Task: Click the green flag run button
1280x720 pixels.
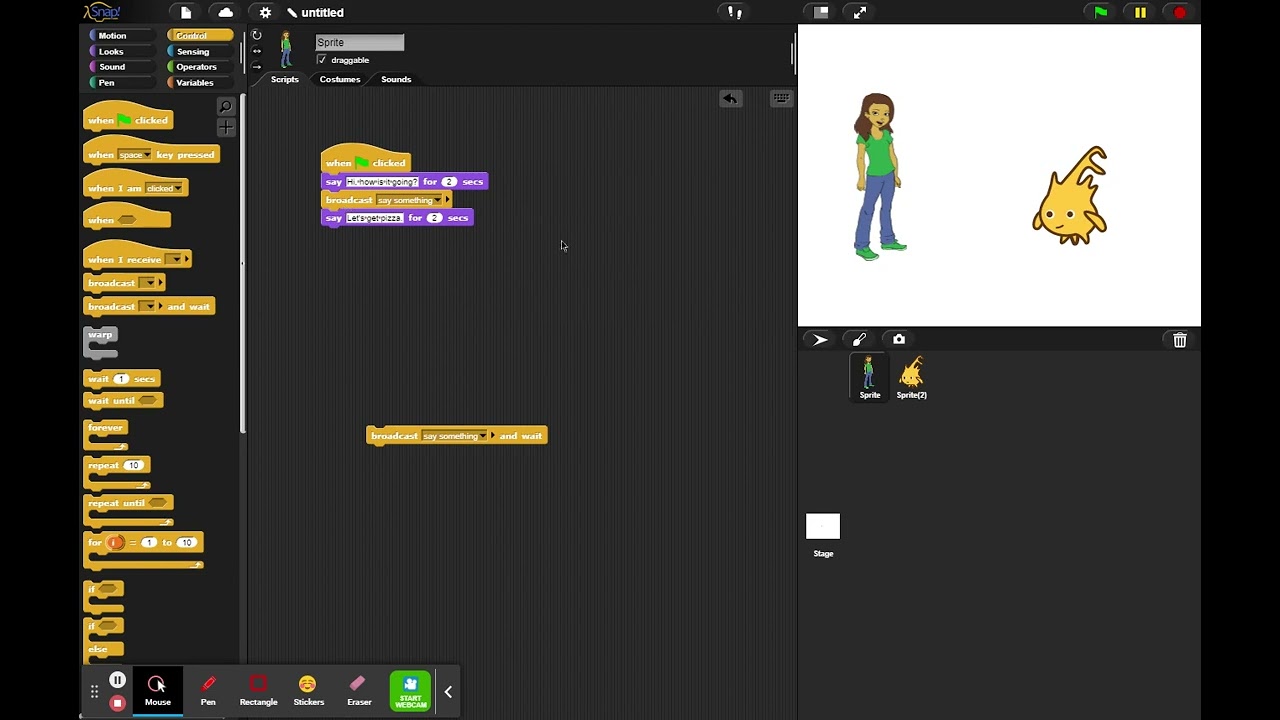Action: (x=1100, y=12)
